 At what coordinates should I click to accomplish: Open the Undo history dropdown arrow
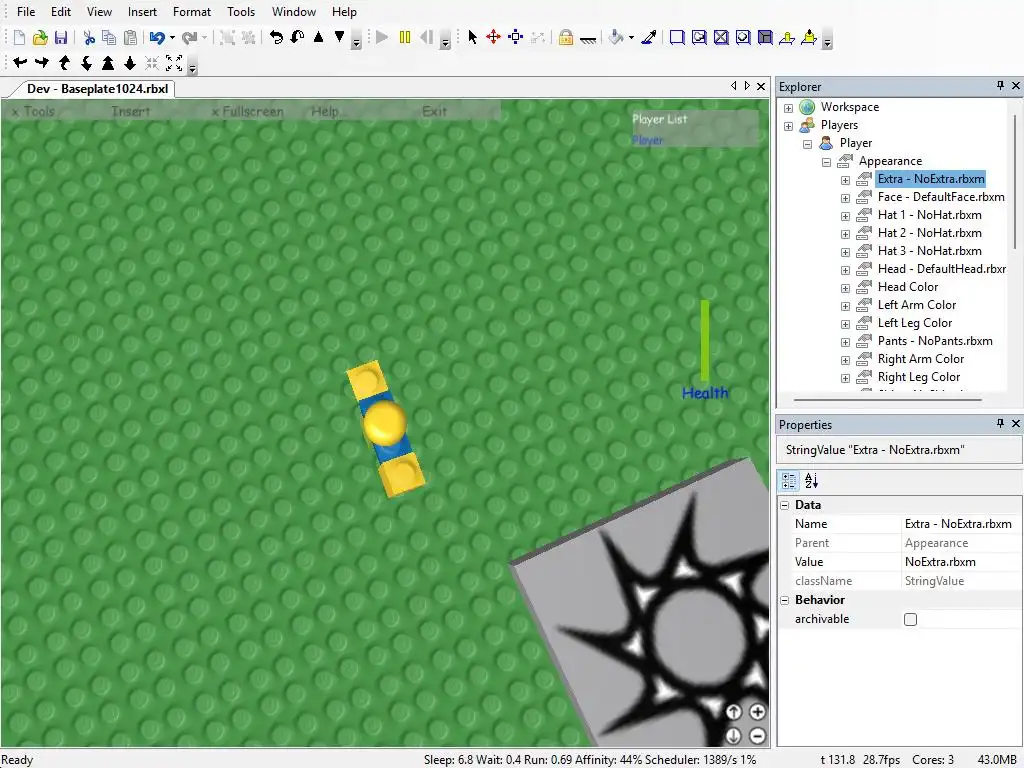172,38
